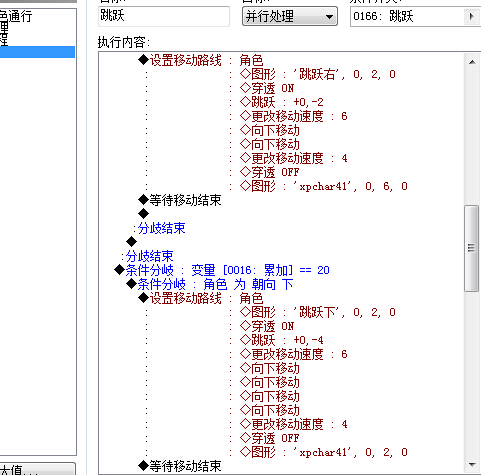The height and width of the screenshot is (475, 481).
Task: Select 更改移动速度 : 4 above 'xpchar41', 0, 6, 0 block
Action: click(x=294, y=158)
